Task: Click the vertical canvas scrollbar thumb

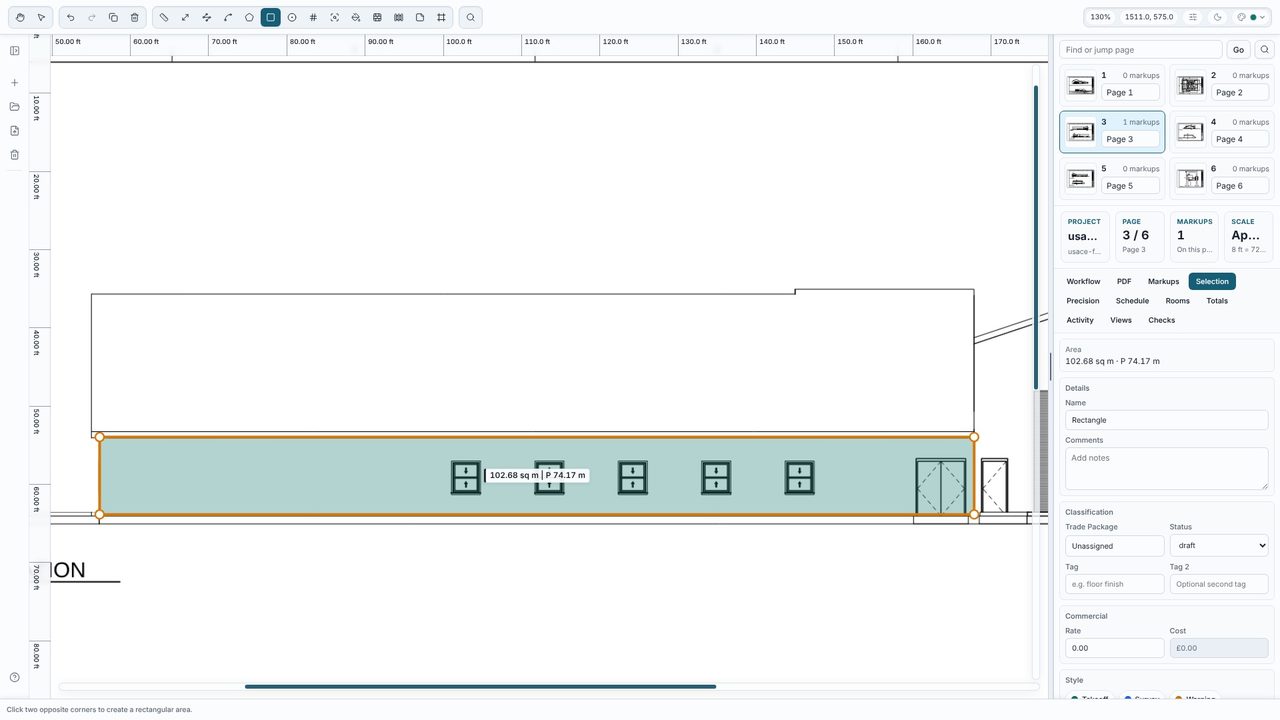Action: pyautogui.click(x=1036, y=237)
